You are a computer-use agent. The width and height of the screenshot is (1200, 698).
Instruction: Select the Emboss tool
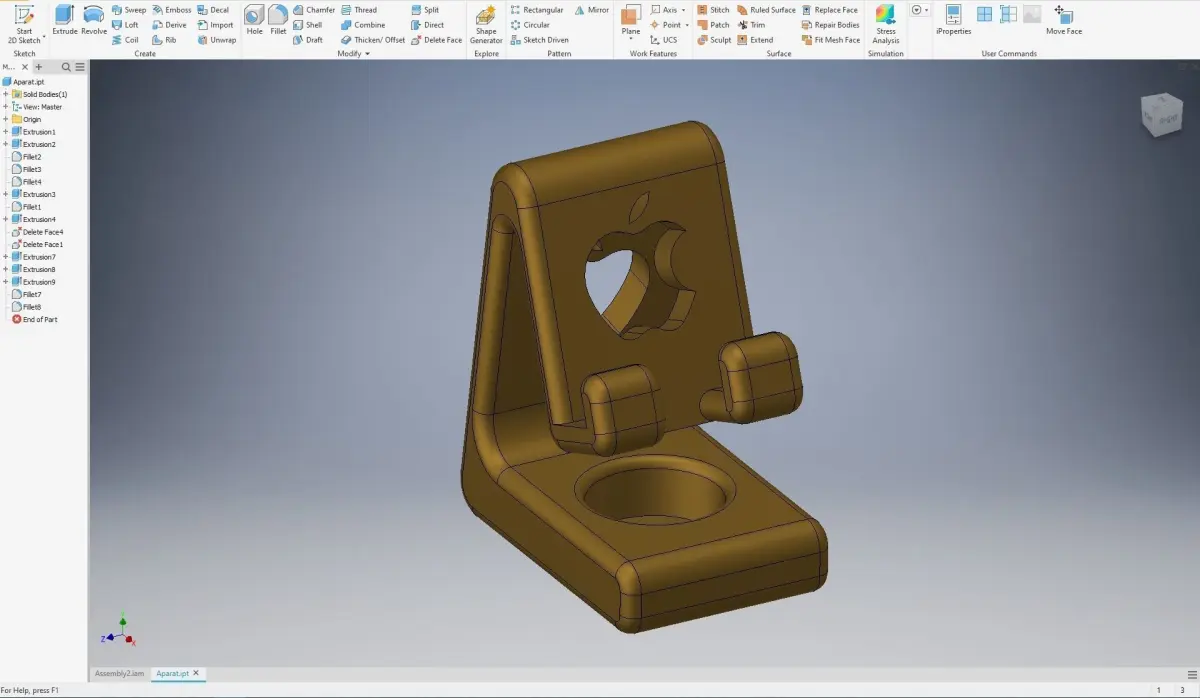171,10
